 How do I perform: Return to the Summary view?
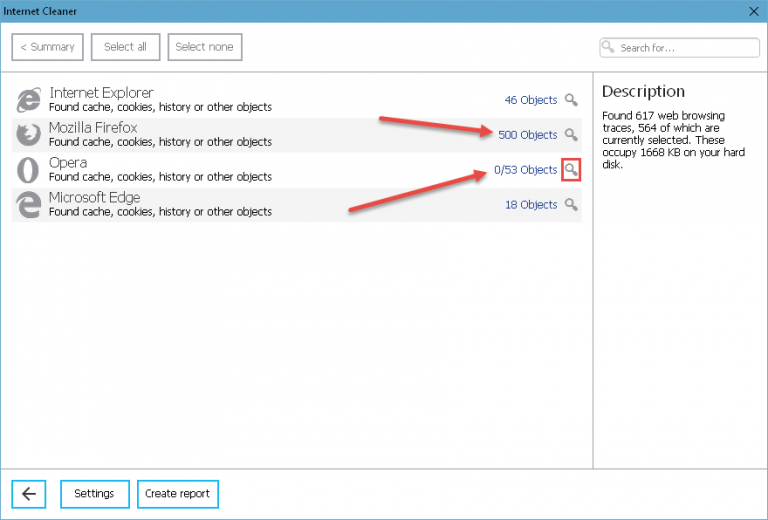[48, 47]
